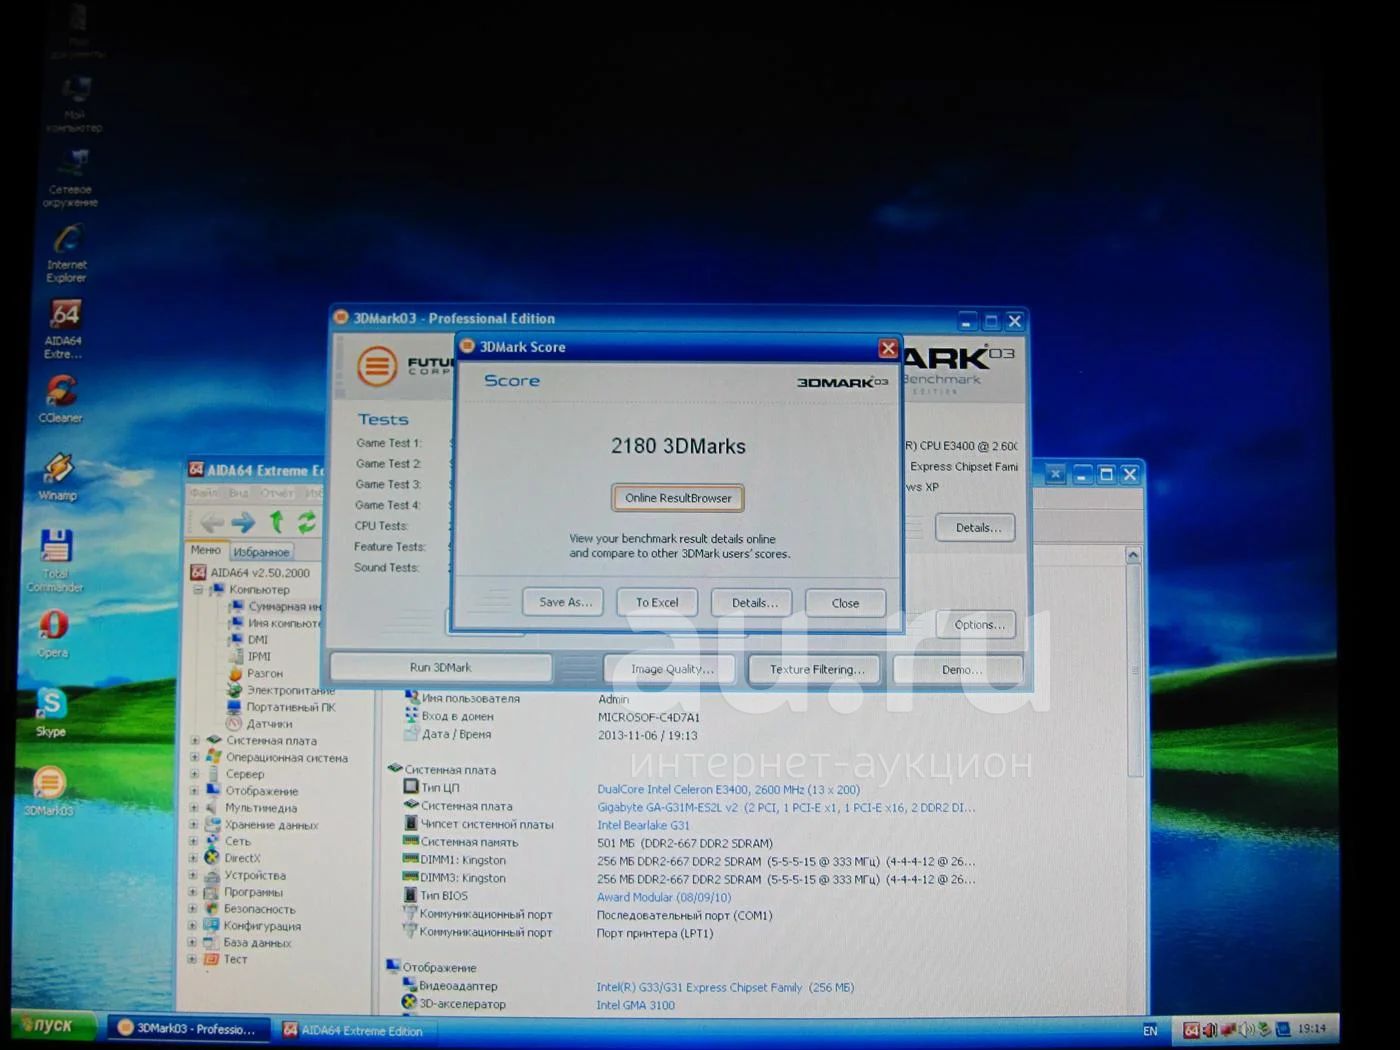Expand DirectX tree node
The image size is (1400, 1050).
point(193,858)
